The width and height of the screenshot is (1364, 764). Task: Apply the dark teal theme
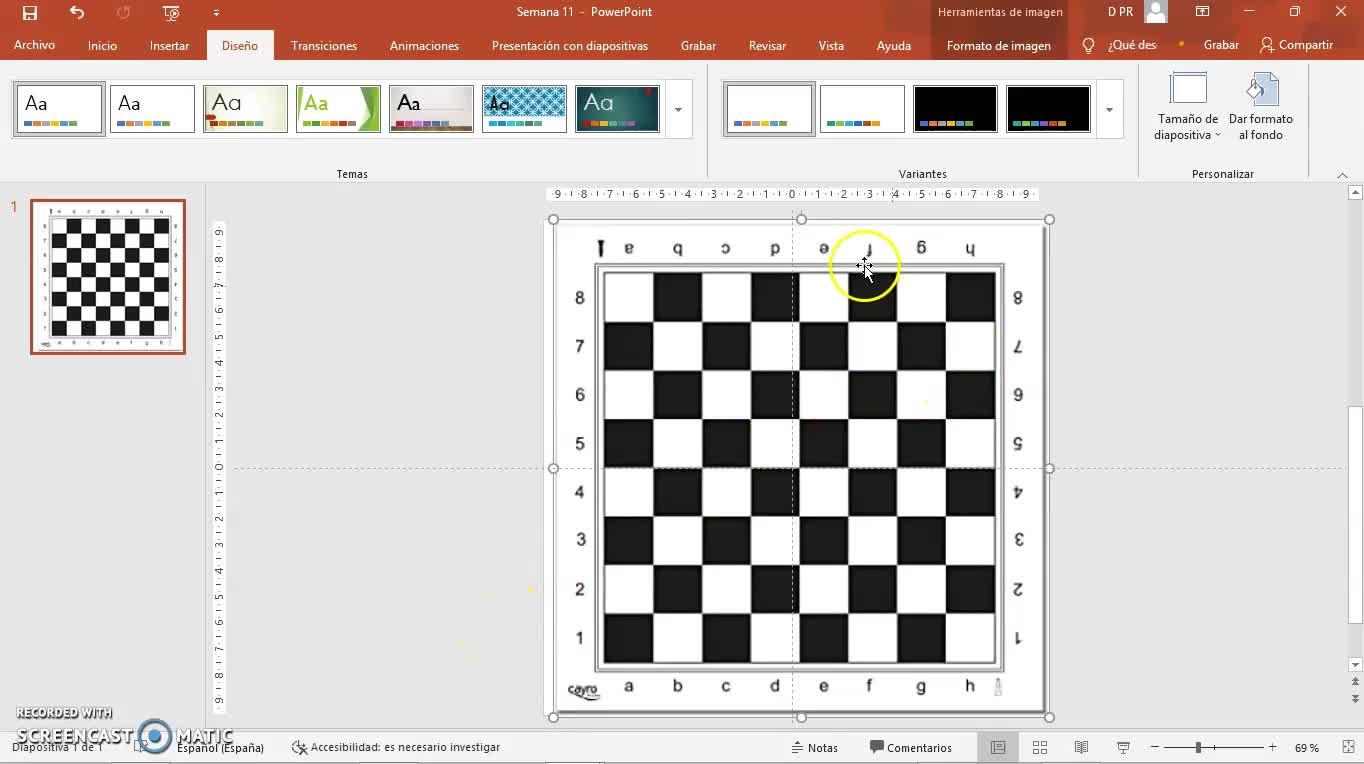[617, 109]
